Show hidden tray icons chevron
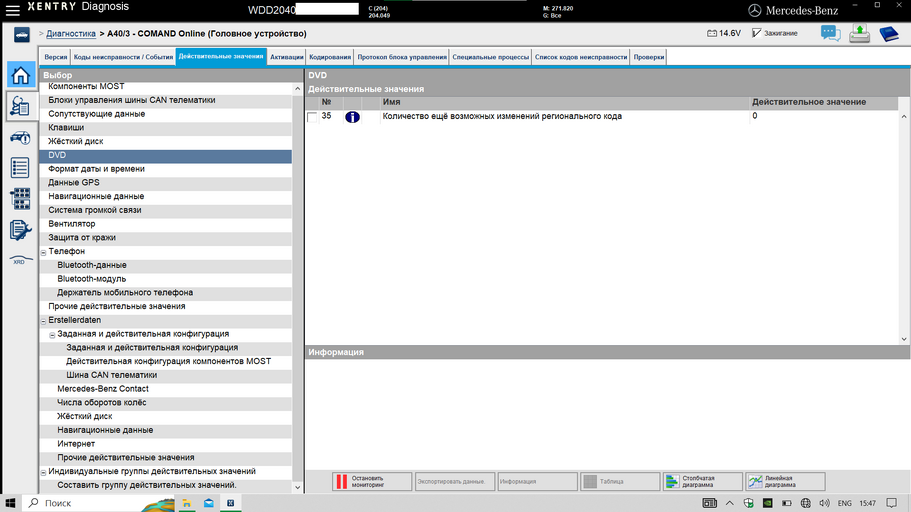This screenshot has height=512, width=911. (730, 503)
